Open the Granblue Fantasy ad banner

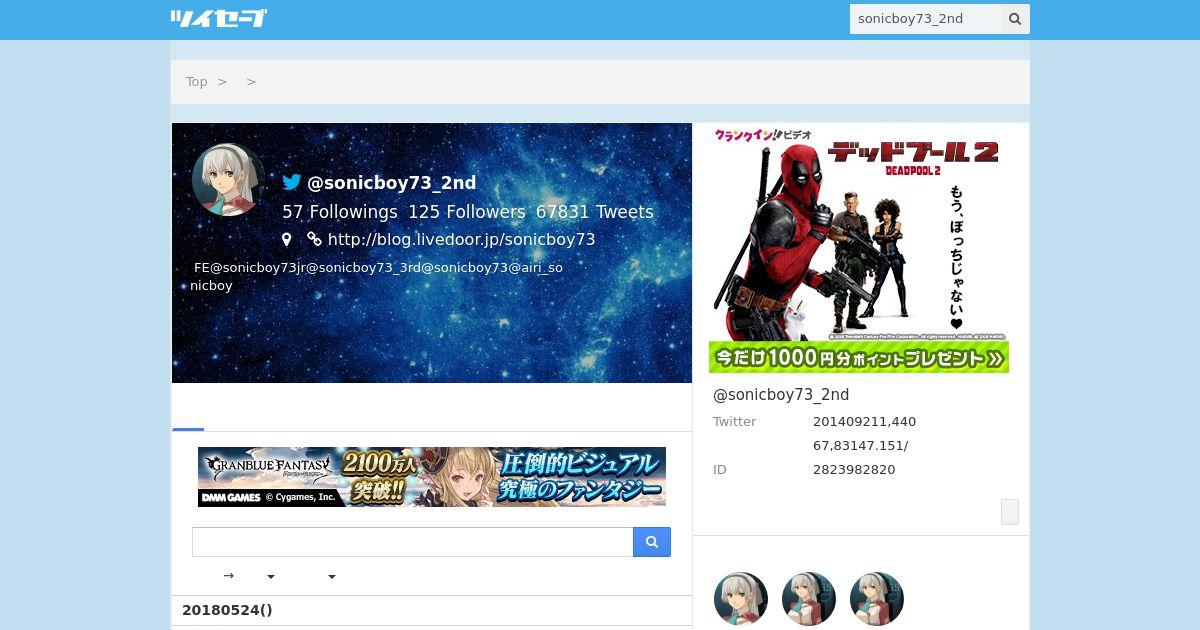pos(432,477)
